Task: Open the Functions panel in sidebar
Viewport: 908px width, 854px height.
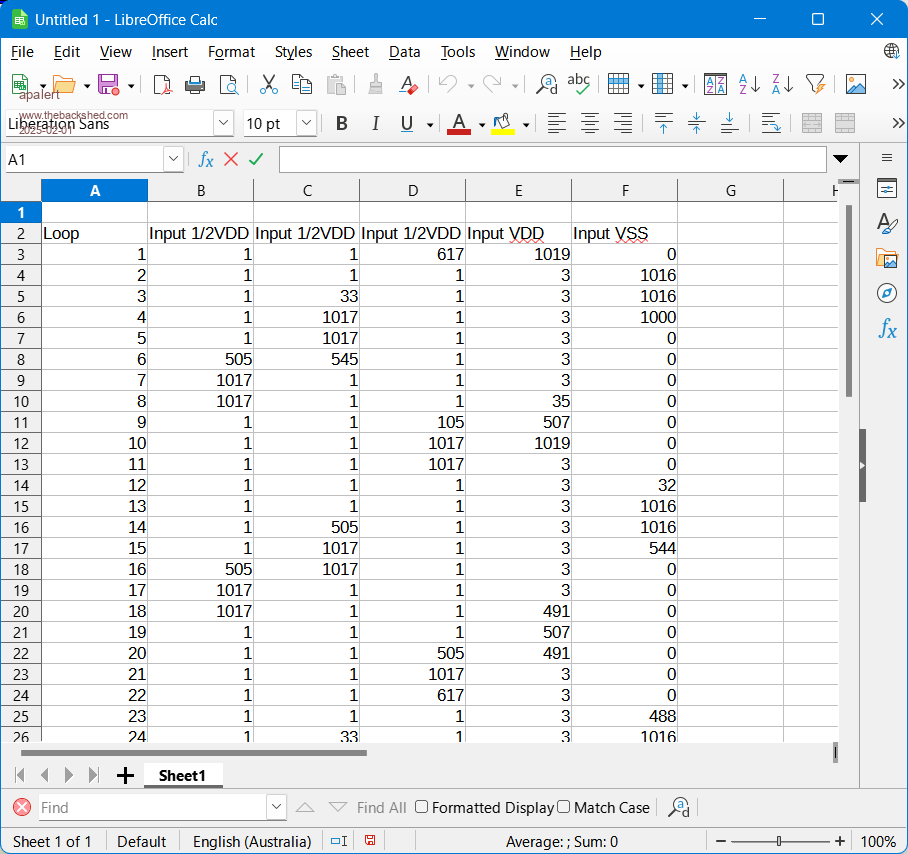Action: 886,328
